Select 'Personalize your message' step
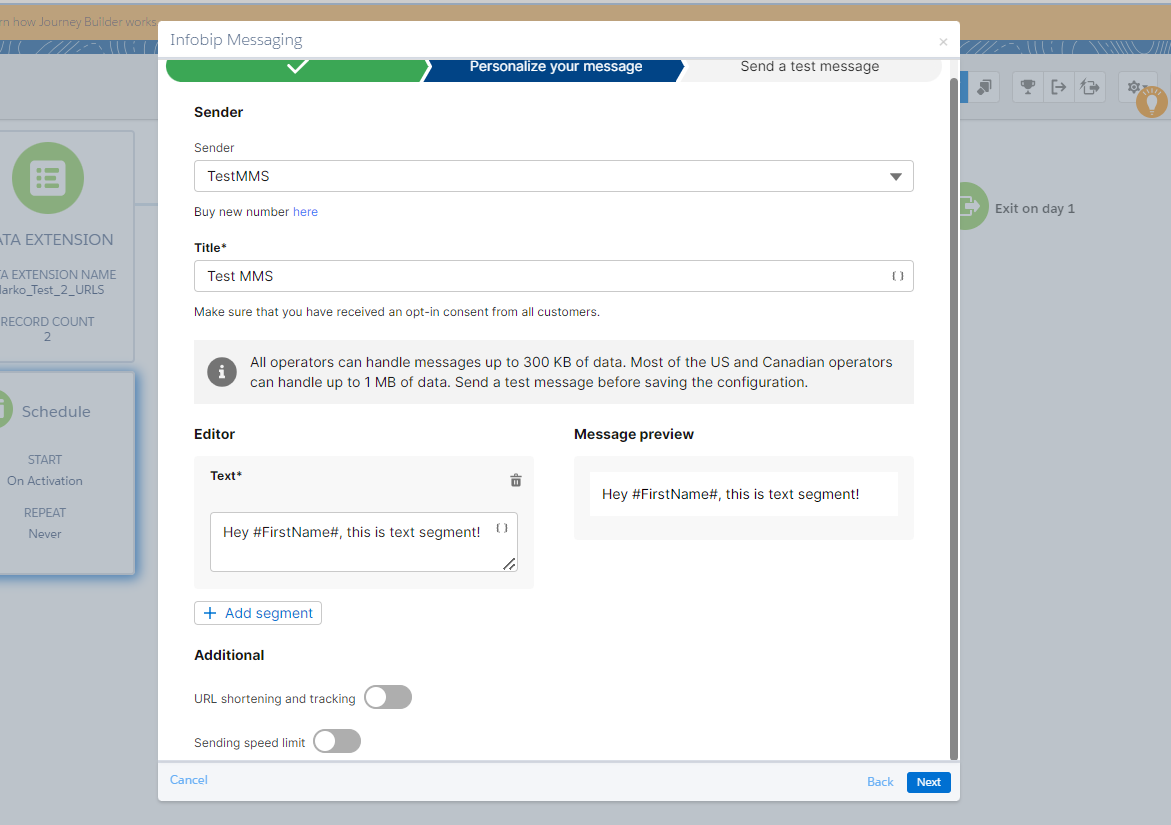 pos(555,67)
